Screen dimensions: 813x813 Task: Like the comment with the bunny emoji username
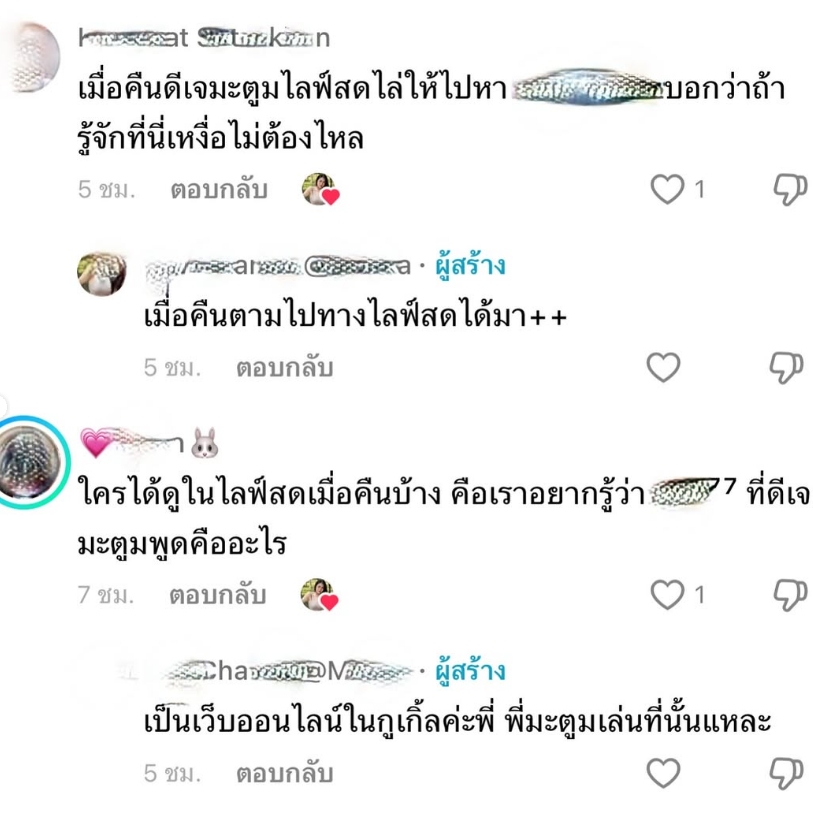pyautogui.click(x=667, y=594)
